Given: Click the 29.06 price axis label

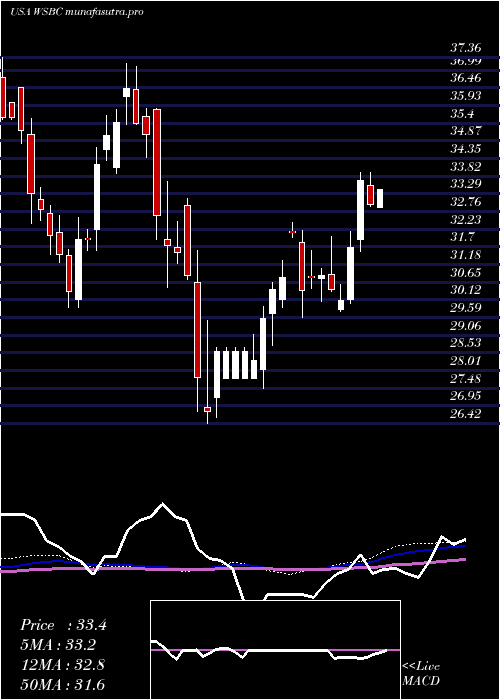Looking at the screenshot, I should [x=466, y=325].
